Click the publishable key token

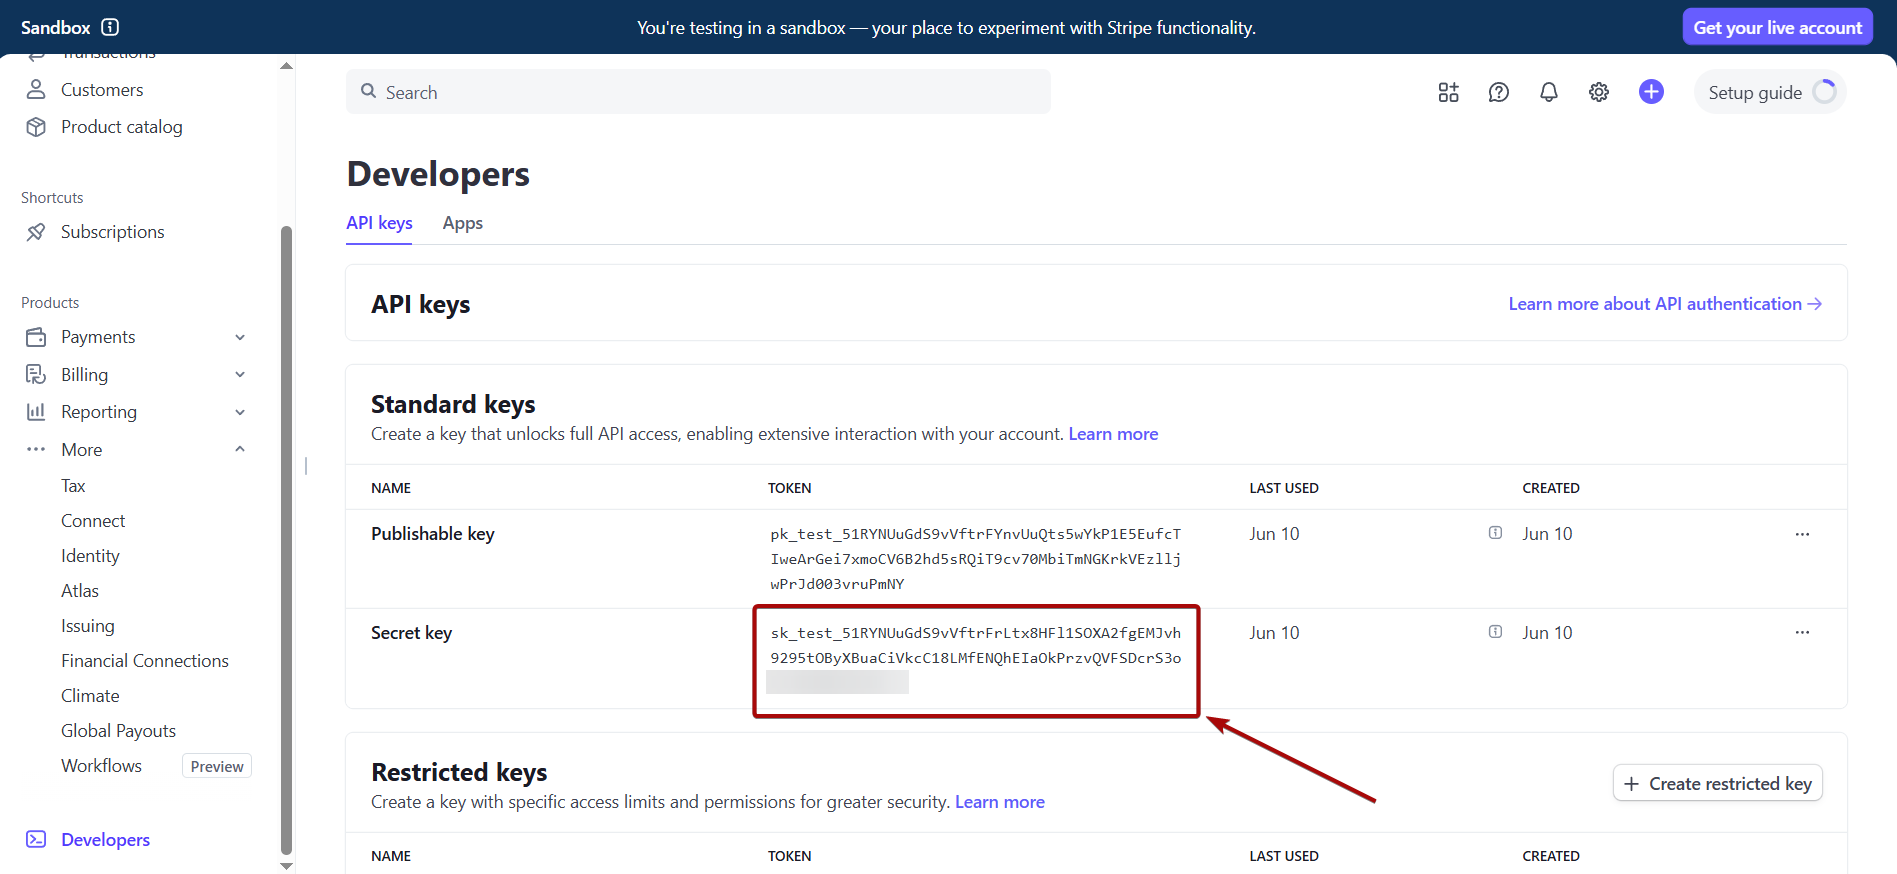point(976,559)
